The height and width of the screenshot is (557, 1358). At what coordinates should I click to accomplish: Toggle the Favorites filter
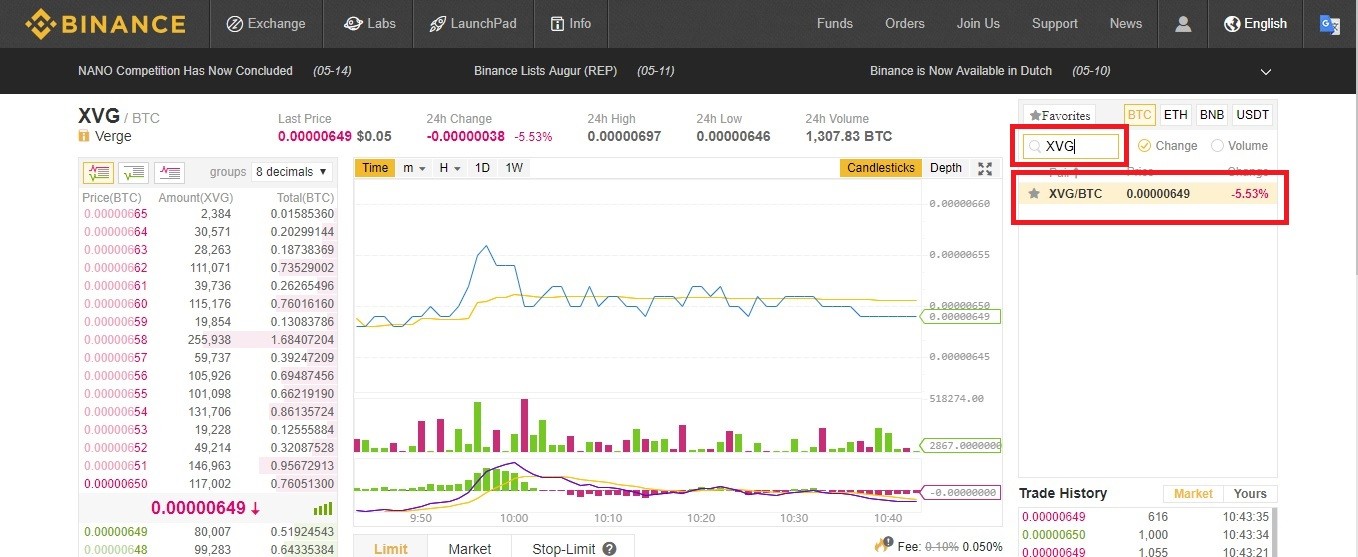click(1060, 115)
